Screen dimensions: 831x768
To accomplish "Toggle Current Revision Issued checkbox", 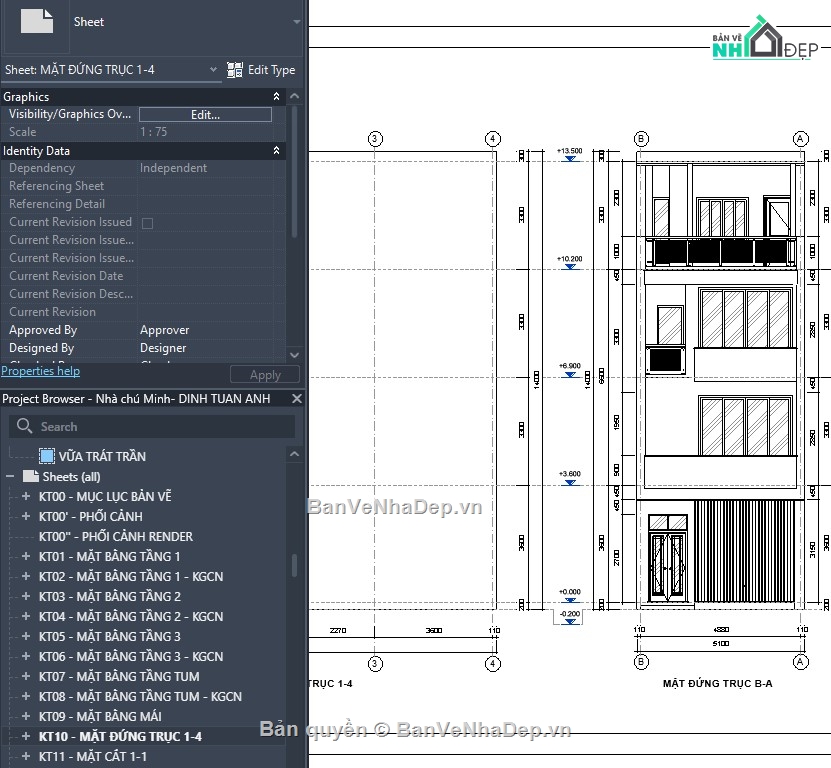I will (x=147, y=223).
